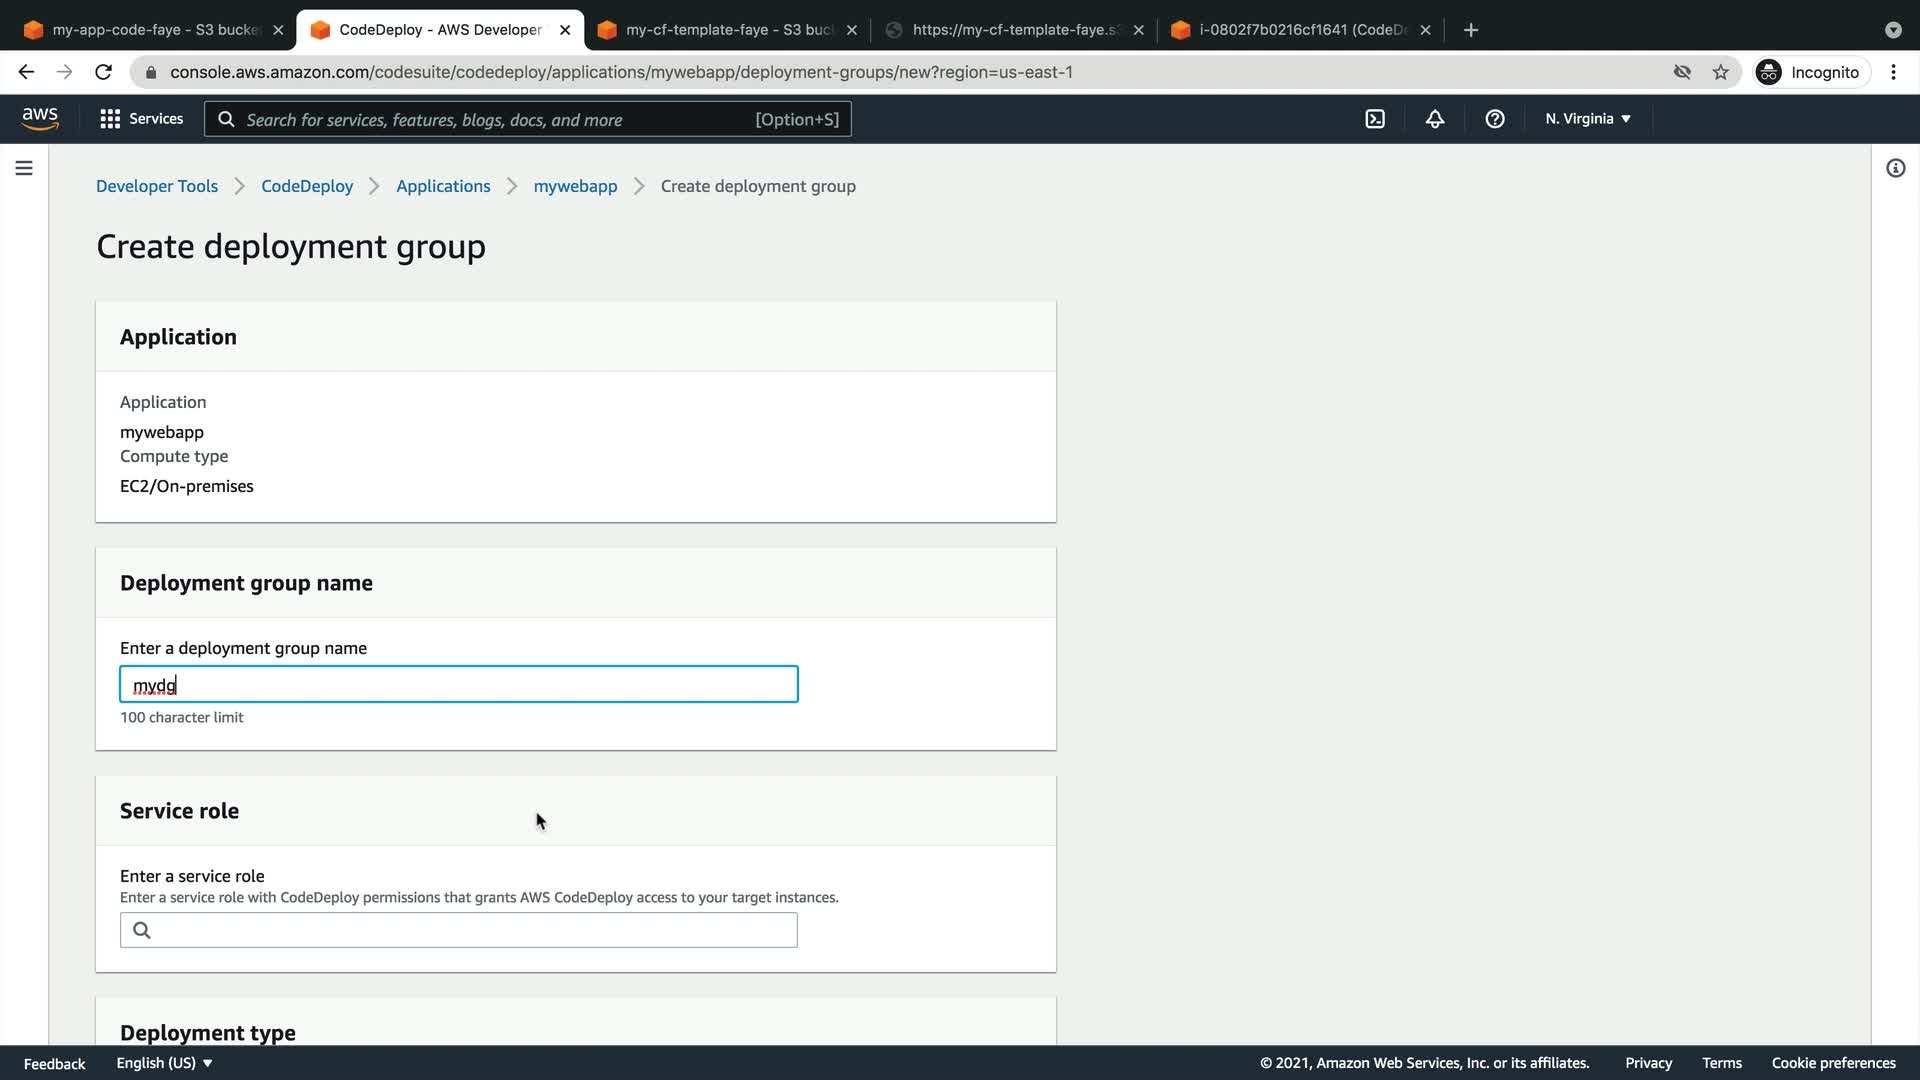Open the left hamburger navigation menu
The width and height of the screenshot is (1920, 1080).
(x=24, y=168)
